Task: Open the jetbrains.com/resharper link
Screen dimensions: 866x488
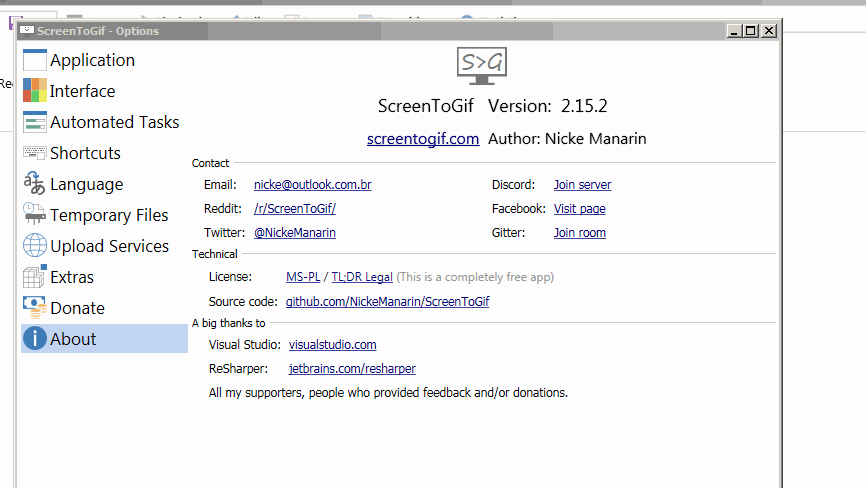Action: point(352,368)
